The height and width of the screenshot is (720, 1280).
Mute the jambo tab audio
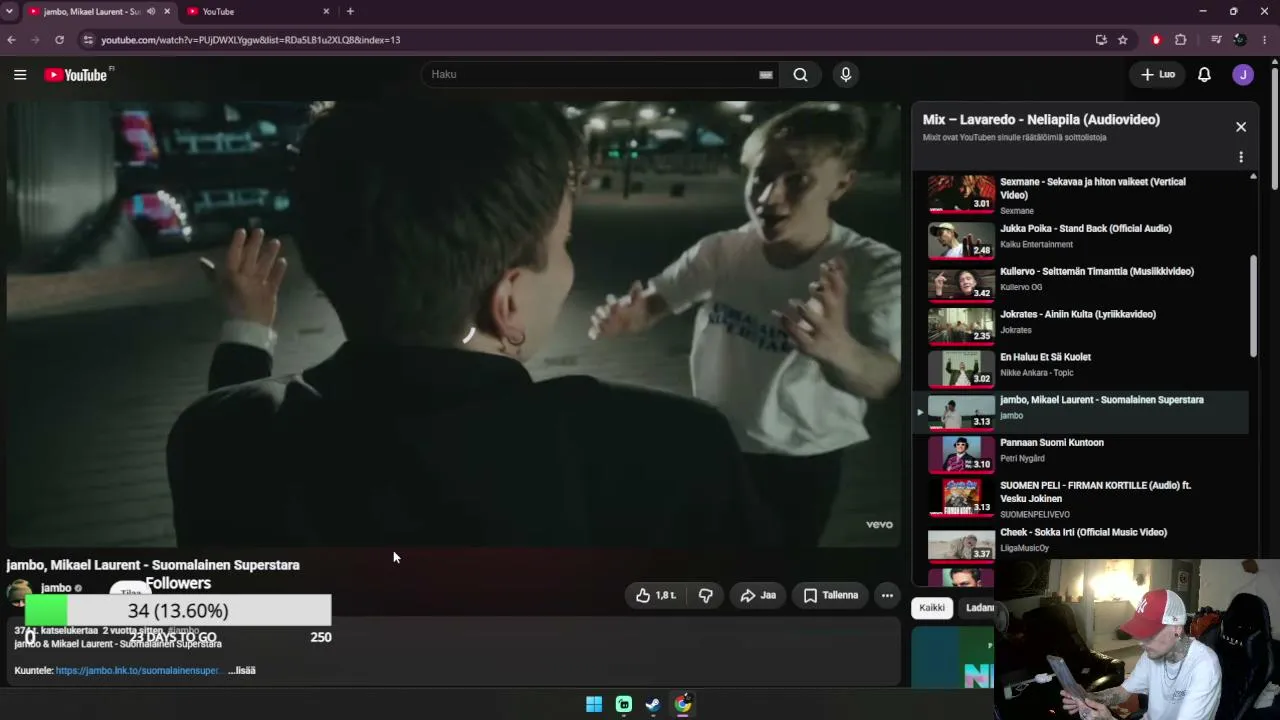151,11
